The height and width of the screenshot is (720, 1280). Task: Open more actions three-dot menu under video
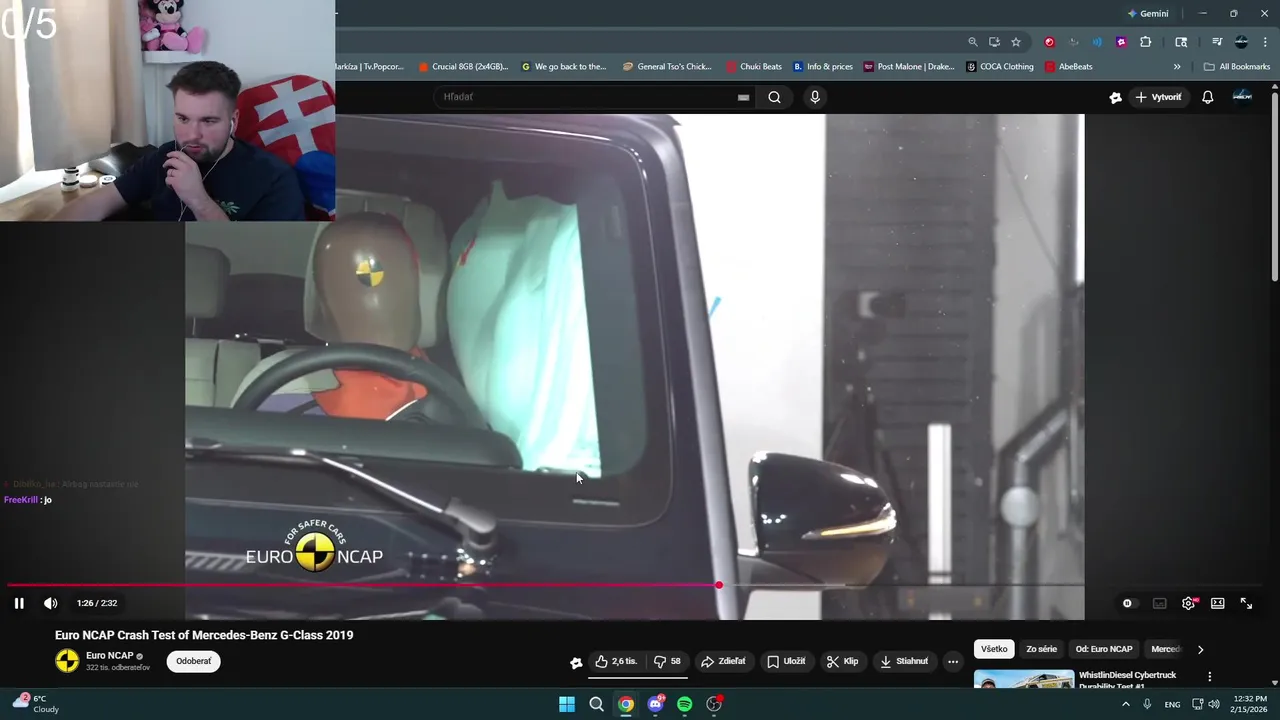pyautogui.click(x=952, y=661)
